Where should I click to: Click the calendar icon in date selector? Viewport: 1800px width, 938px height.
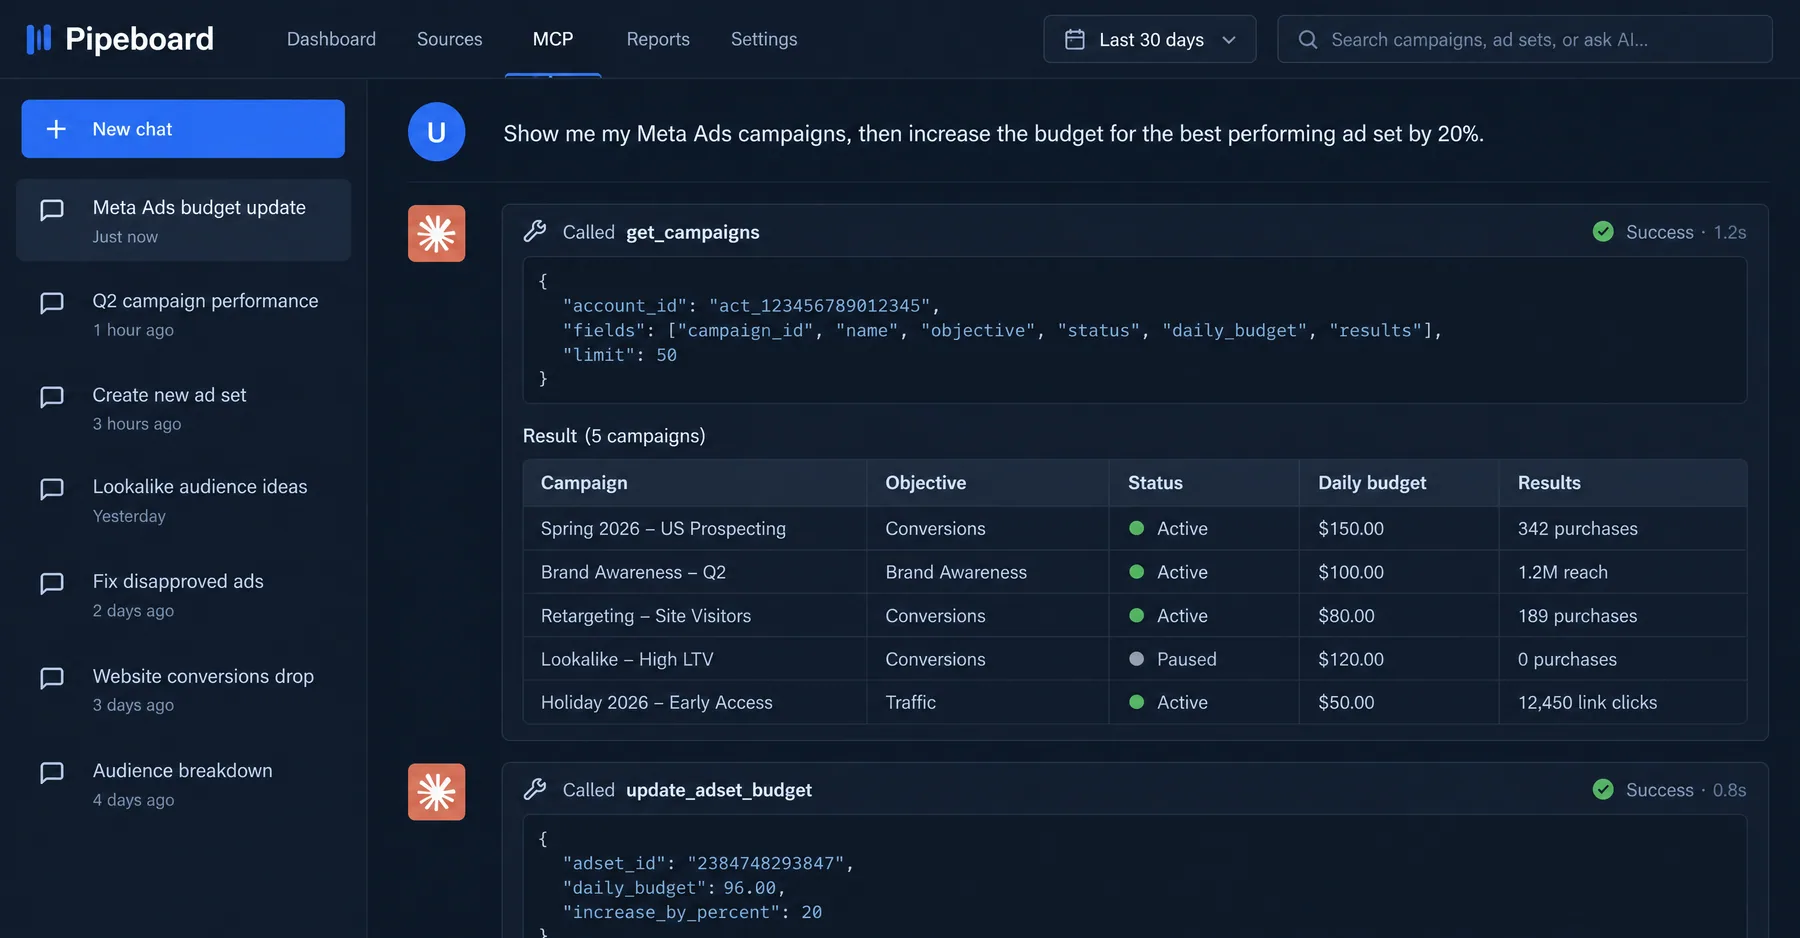click(1075, 39)
